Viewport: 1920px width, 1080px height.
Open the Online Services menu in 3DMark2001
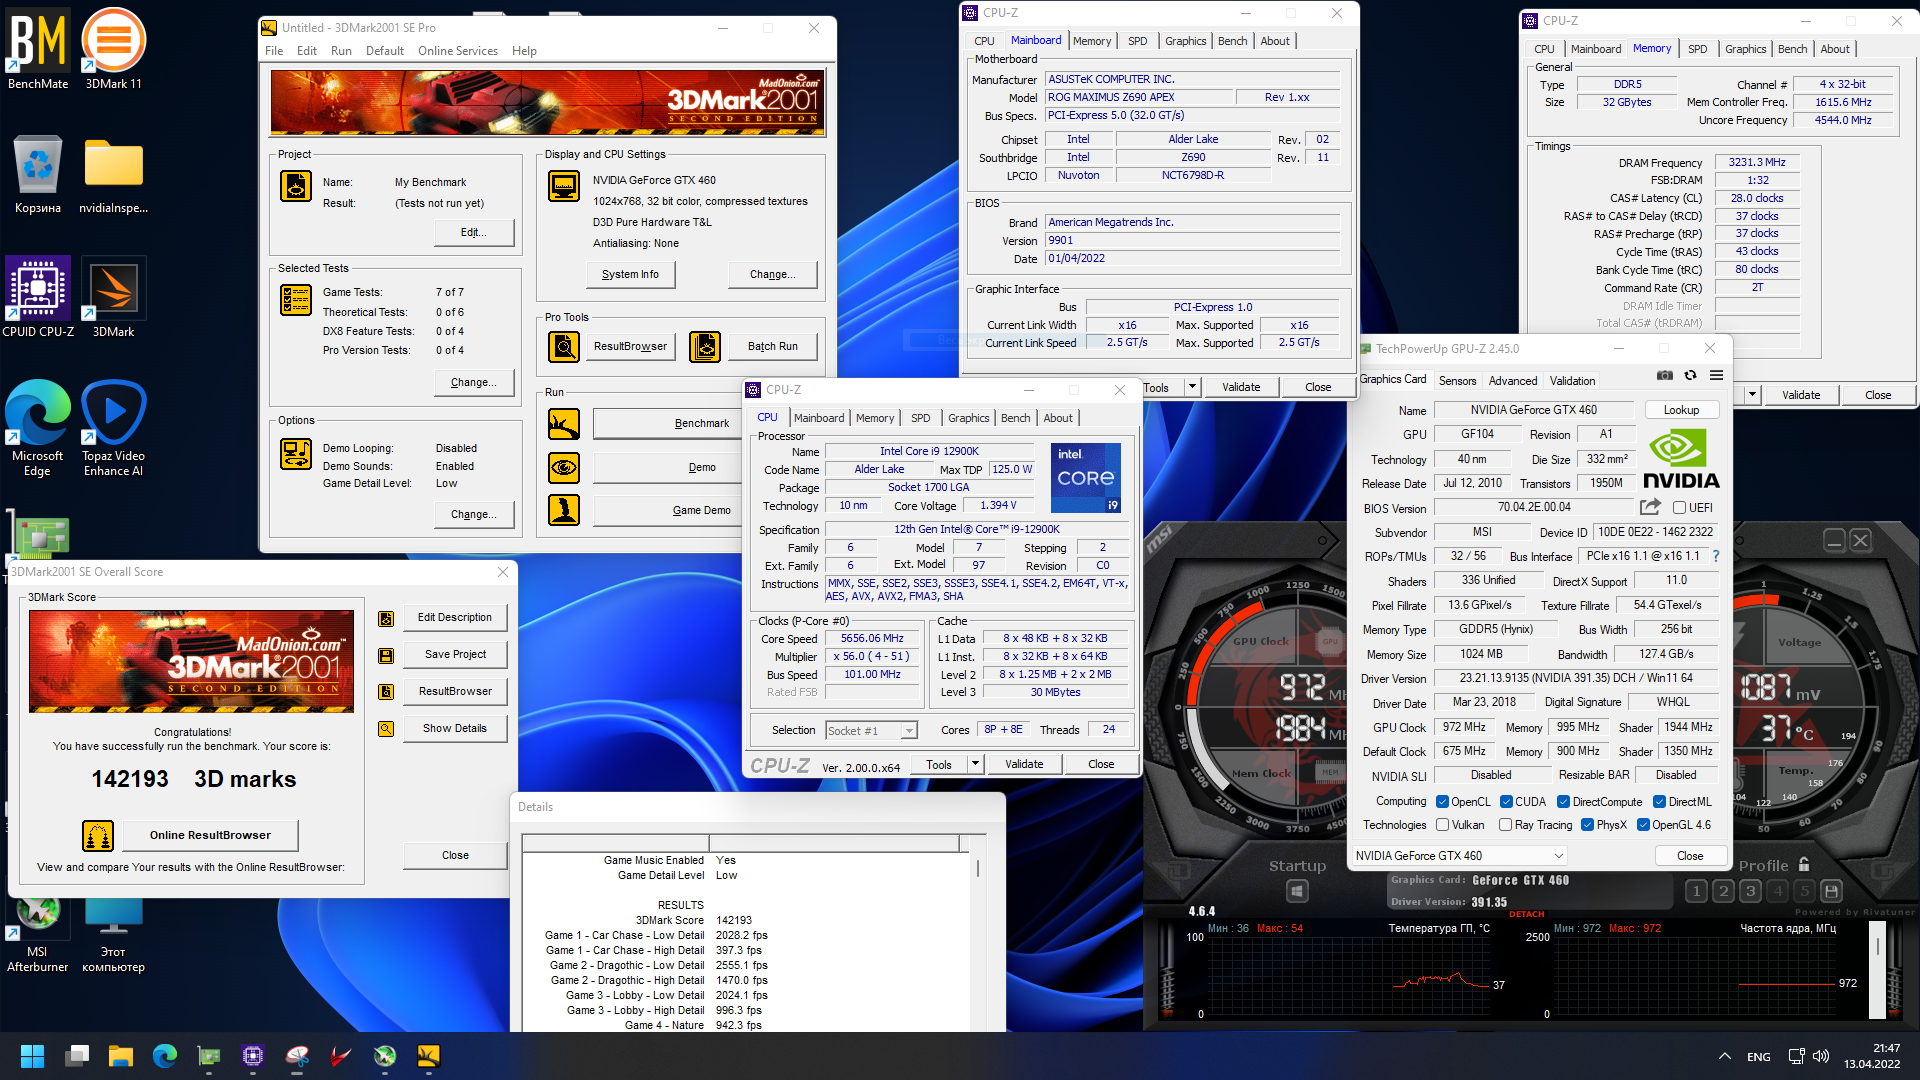coord(457,51)
